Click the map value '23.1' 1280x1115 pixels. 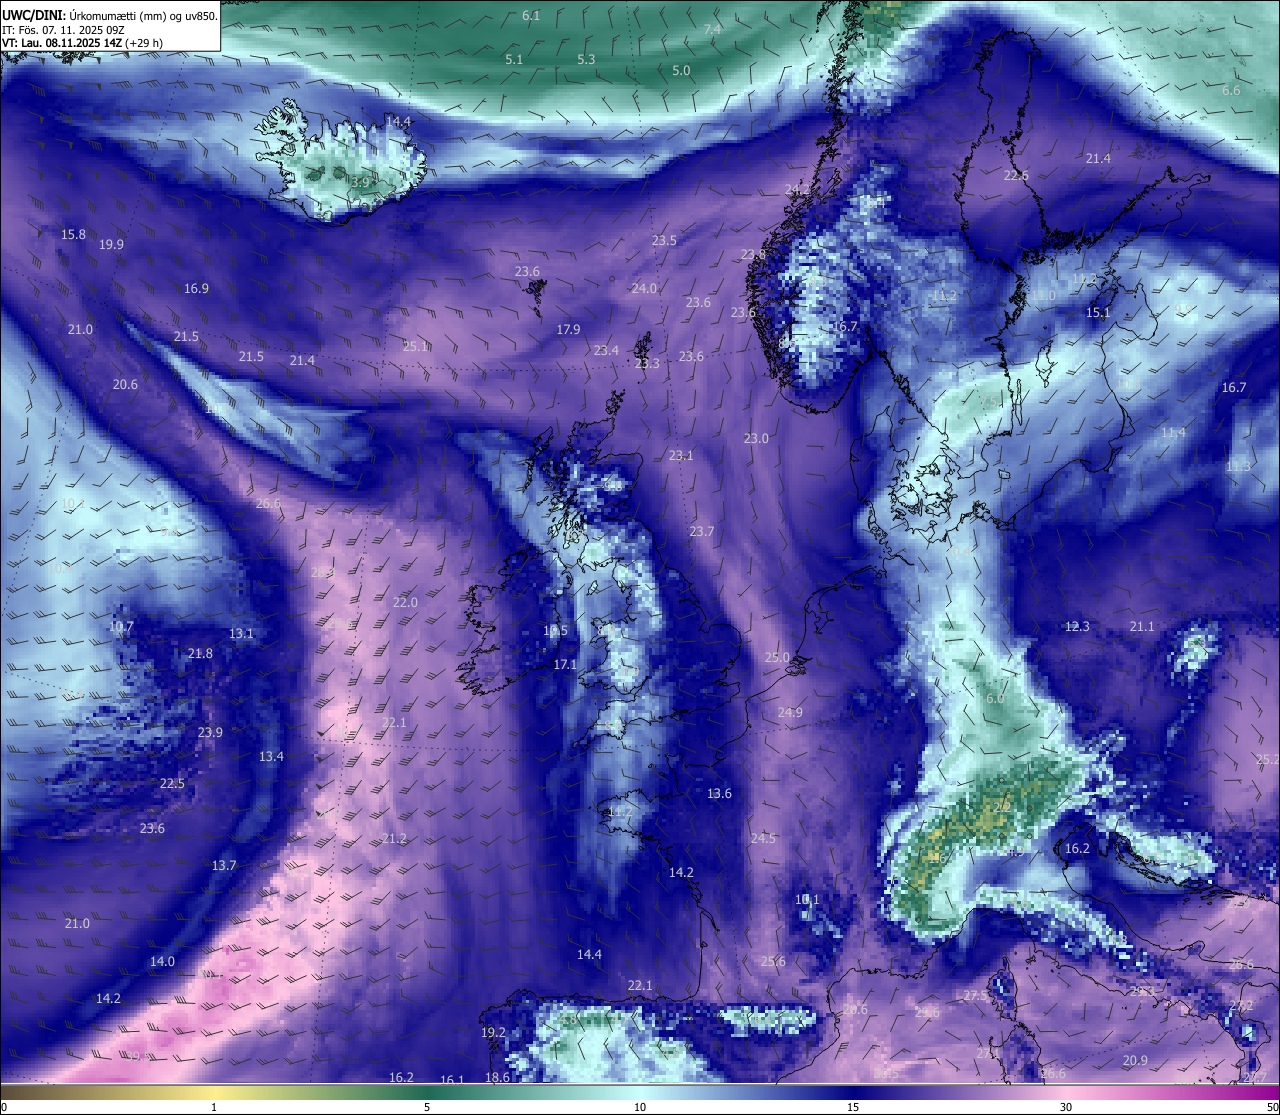click(680, 455)
